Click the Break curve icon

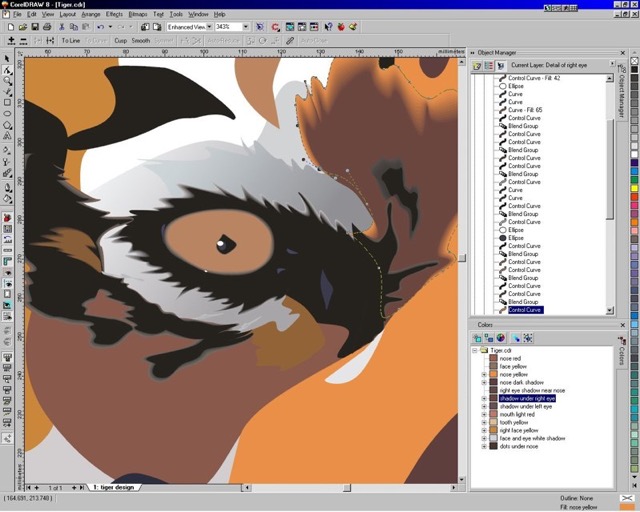50,40
